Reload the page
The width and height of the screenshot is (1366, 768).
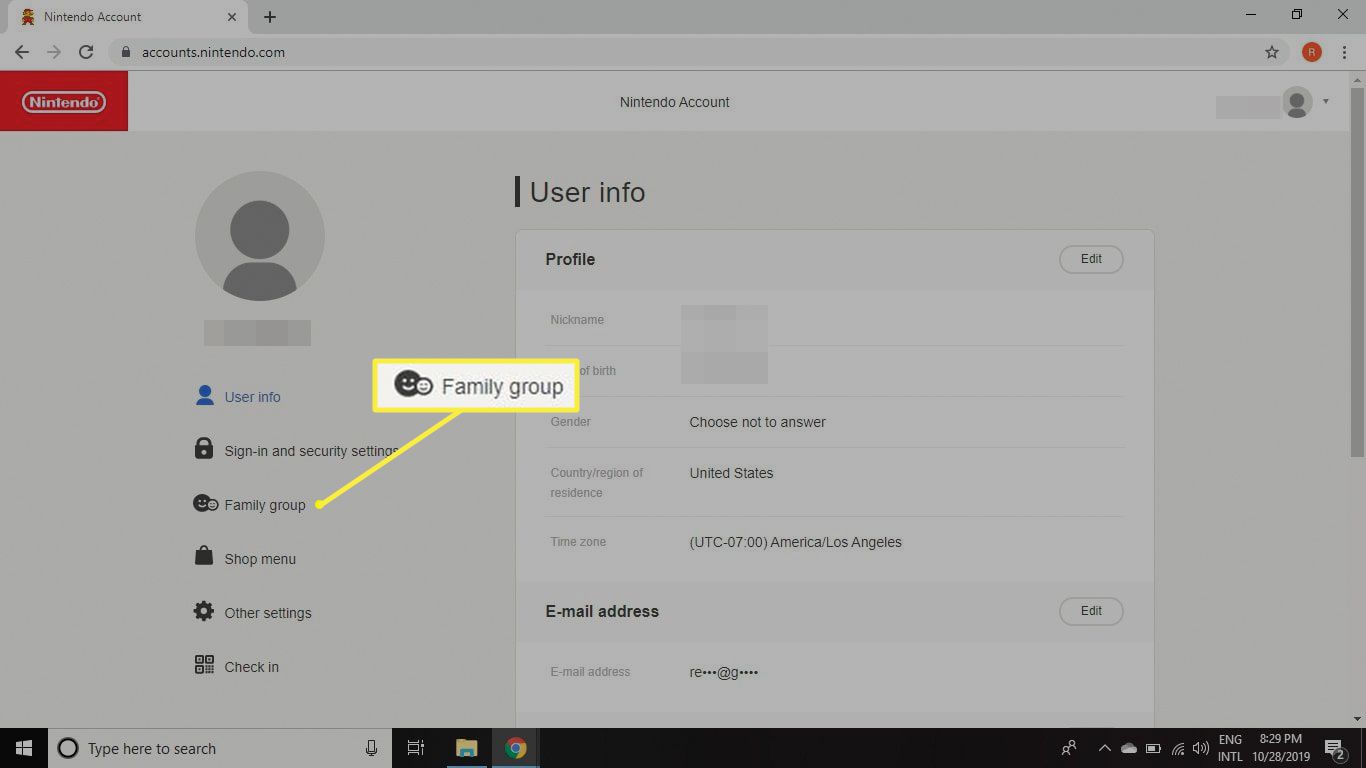86,52
